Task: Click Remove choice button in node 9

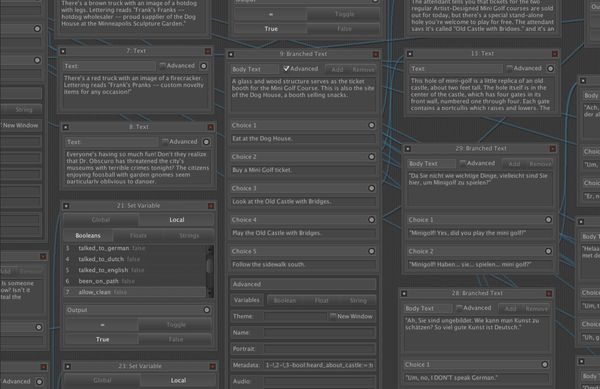Action: coord(363,70)
